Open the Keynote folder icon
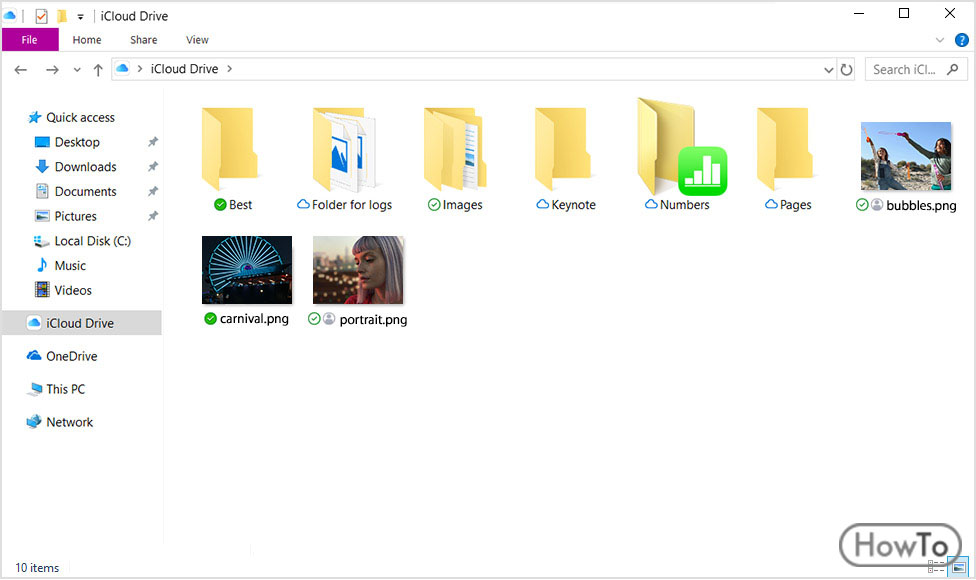 click(563, 149)
